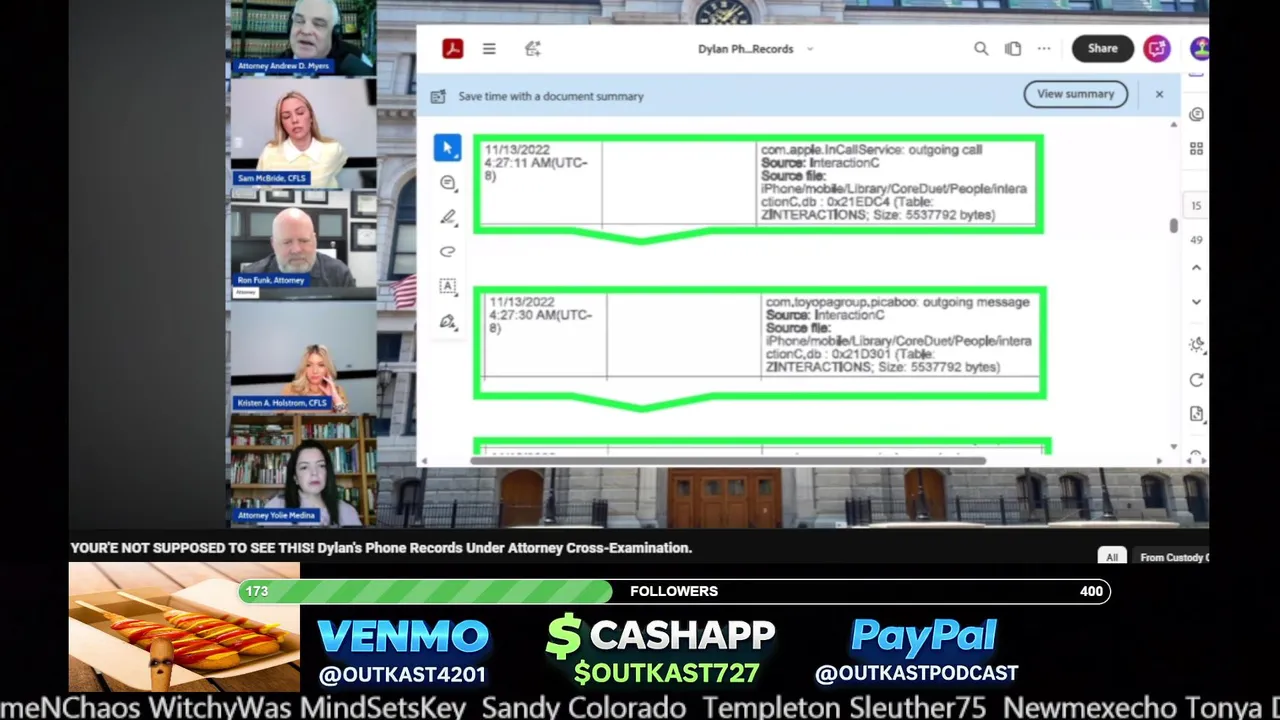The height and width of the screenshot is (720, 1280).
Task: Click the vertical scrollbar down arrow
Action: [1174, 447]
